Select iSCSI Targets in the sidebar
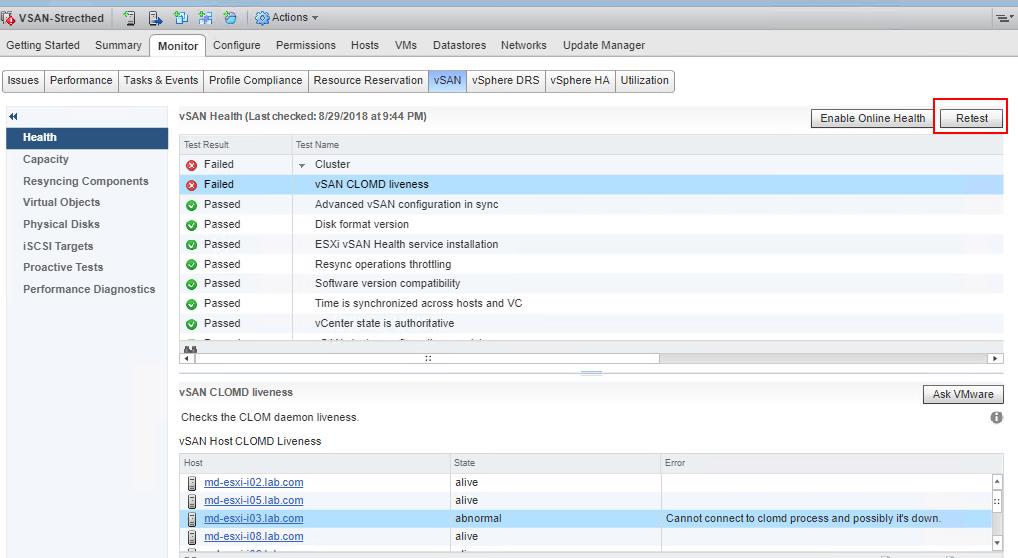The image size is (1018, 558). [x=58, y=246]
